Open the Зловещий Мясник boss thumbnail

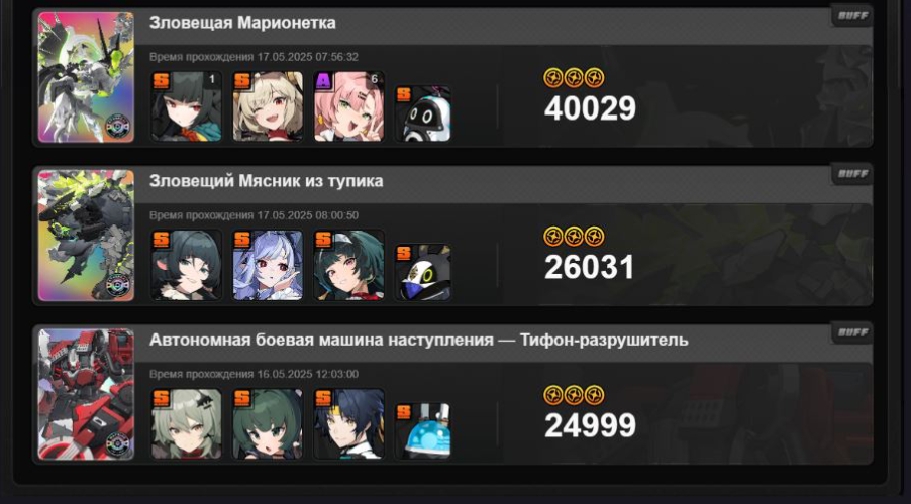[86, 235]
